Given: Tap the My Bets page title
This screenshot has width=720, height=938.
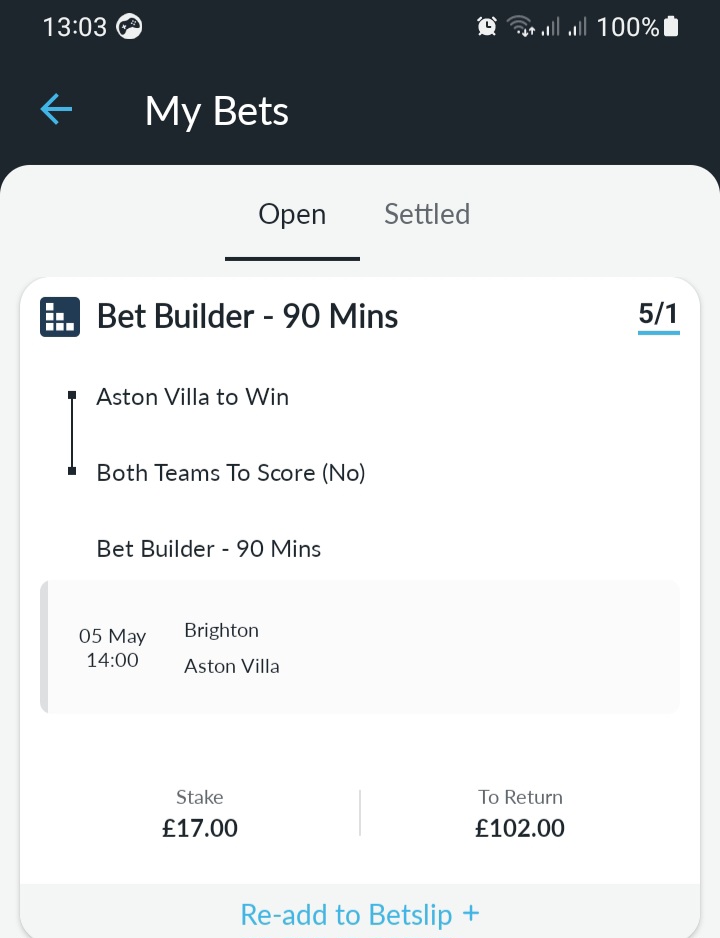Looking at the screenshot, I should pyautogui.click(x=217, y=112).
